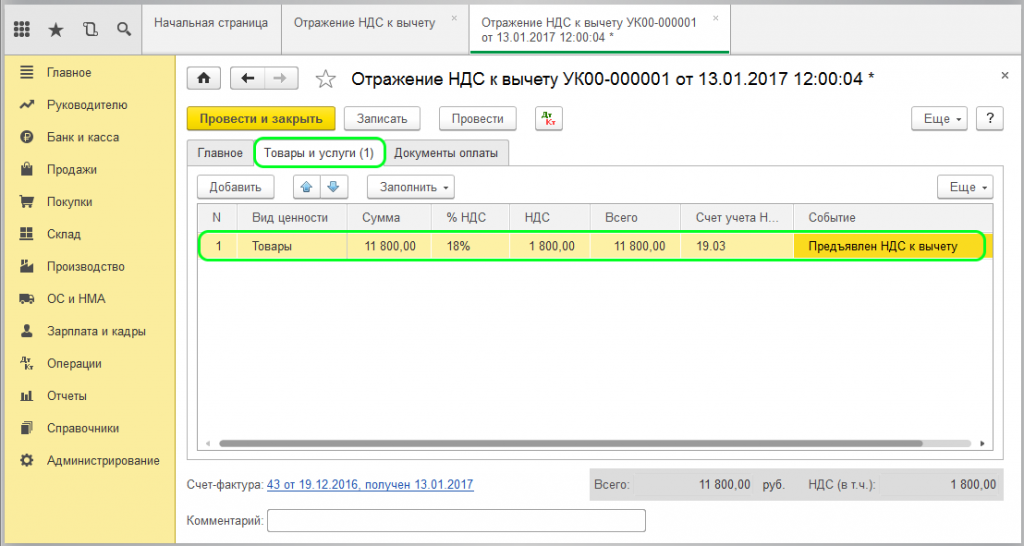The image size is (1024, 546).
Task: Click the Производство factory icon
Action: [27, 266]
